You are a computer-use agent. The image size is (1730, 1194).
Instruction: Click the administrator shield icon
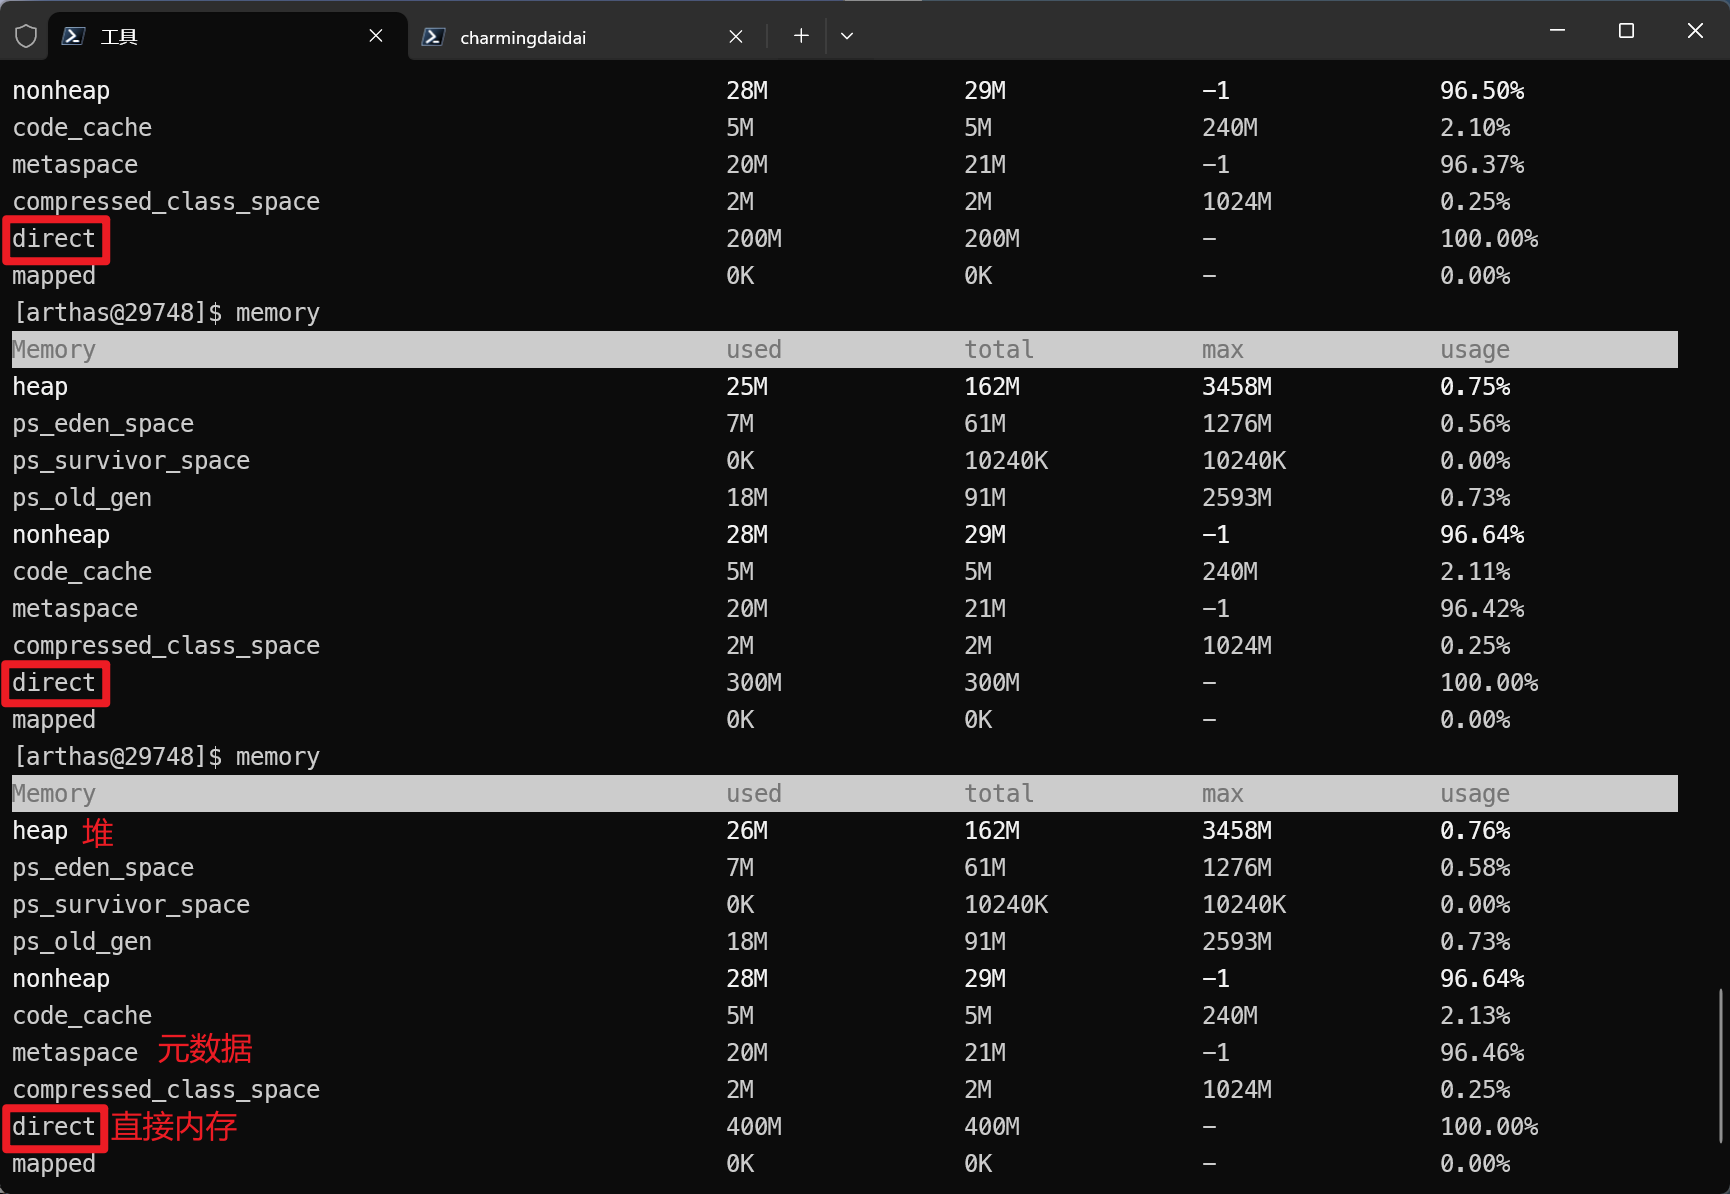[x=26, y=36]
